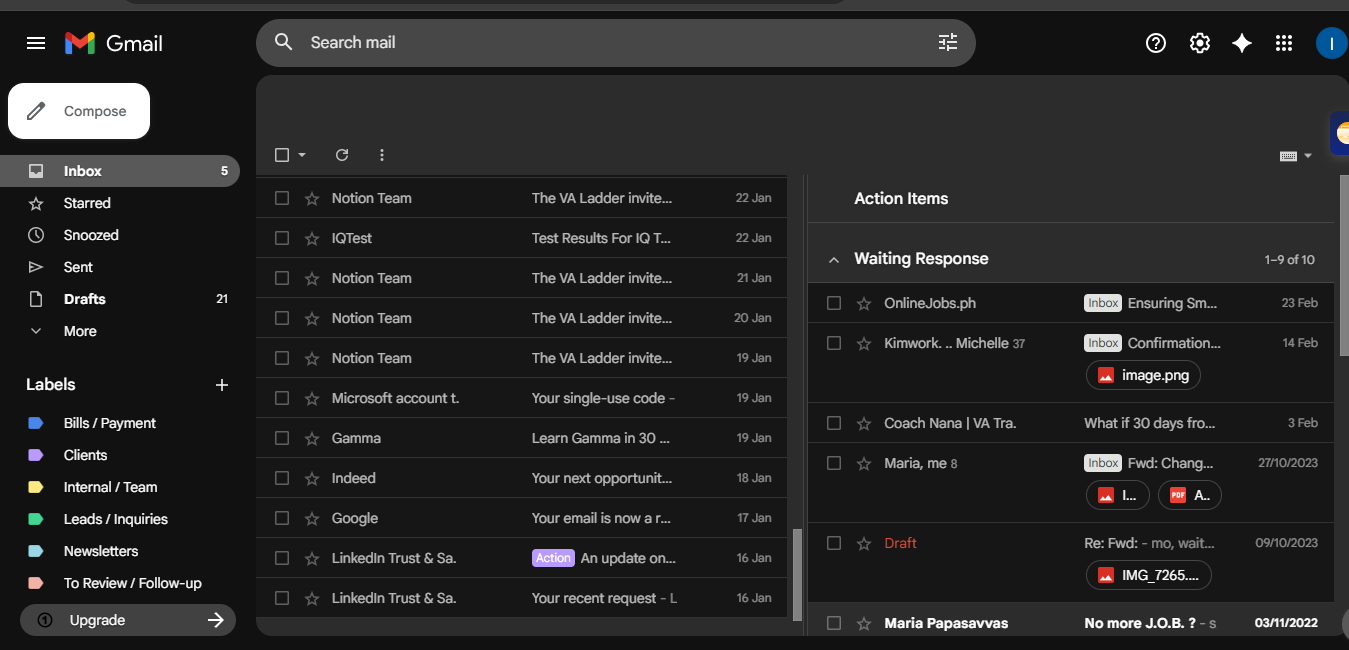Image resolution: width=1349 pixels, height=650 pixels.
Task: Open the More options three-dot menu
Action: [381, 155]
